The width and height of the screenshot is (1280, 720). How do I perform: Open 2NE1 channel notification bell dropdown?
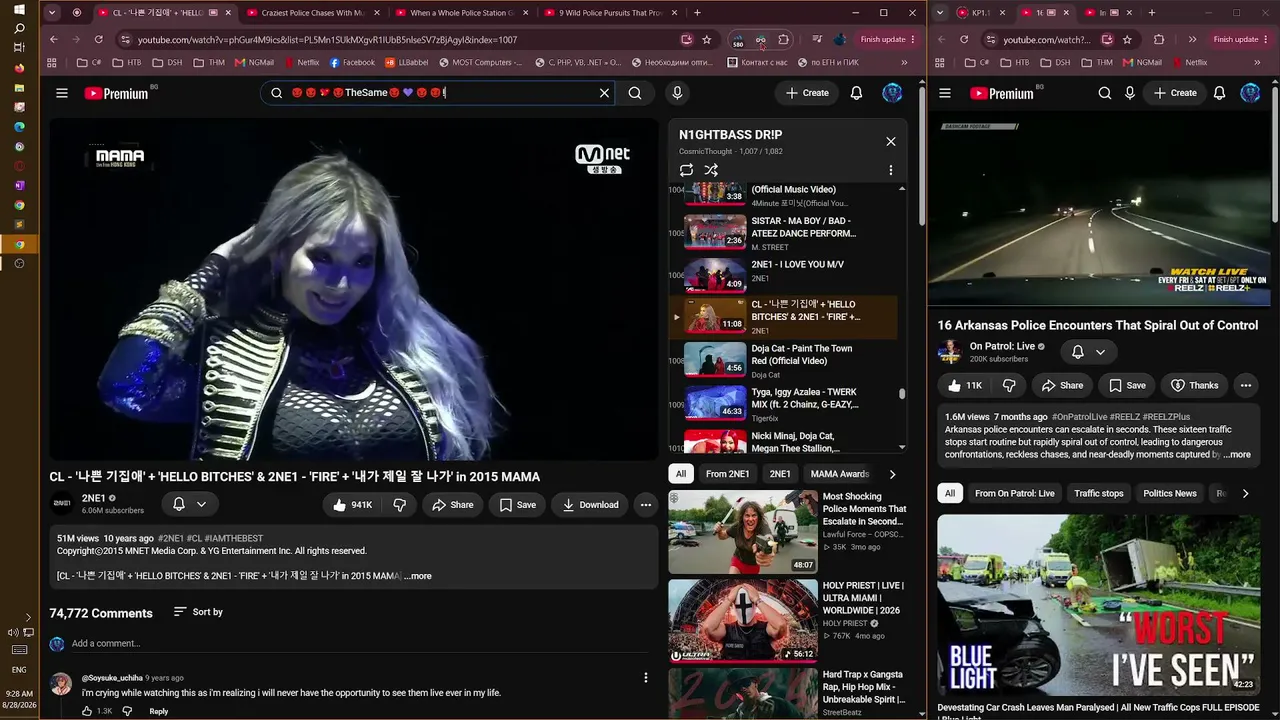pos(190,505)
